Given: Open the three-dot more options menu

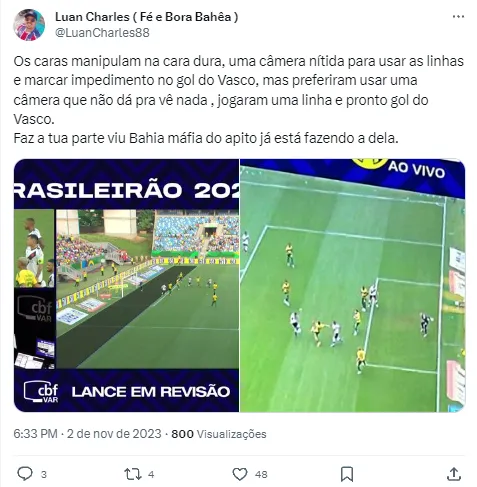Looking at the screenshot, I should [458, 16].
